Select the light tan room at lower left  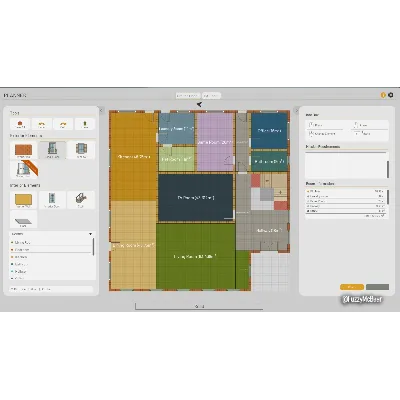pos(133,245)
